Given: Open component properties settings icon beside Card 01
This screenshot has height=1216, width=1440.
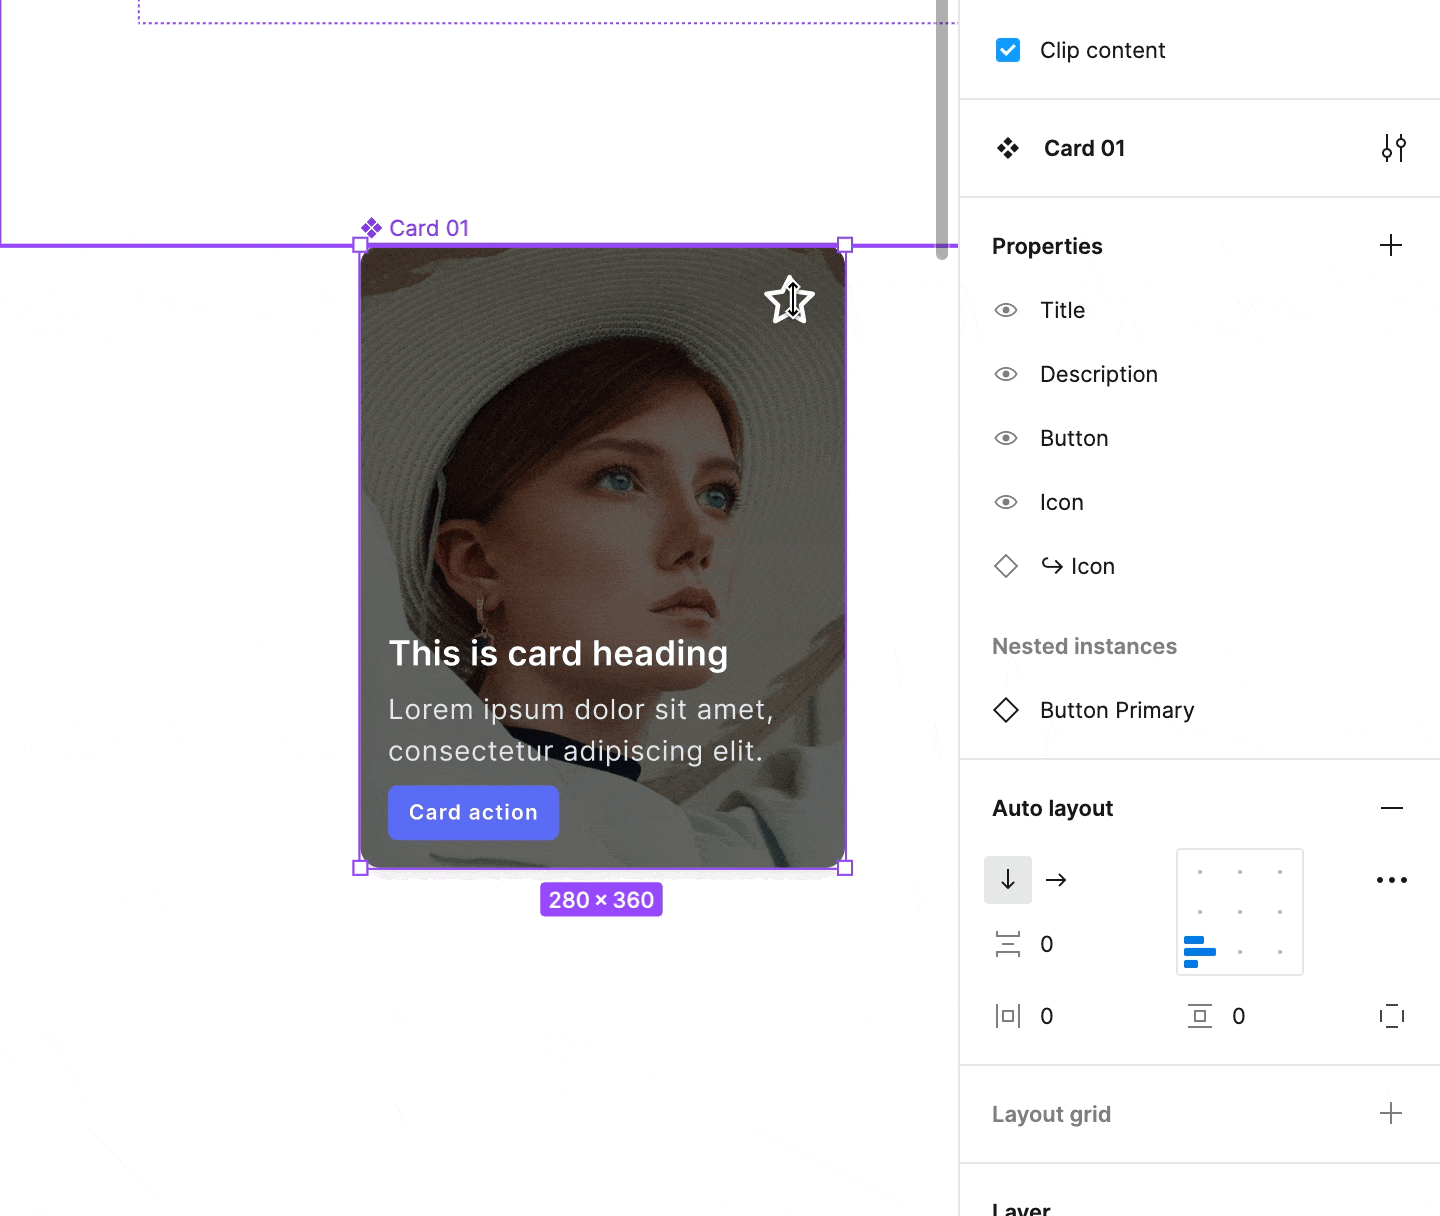Looking at the screenshot, I should [1393, 148].
